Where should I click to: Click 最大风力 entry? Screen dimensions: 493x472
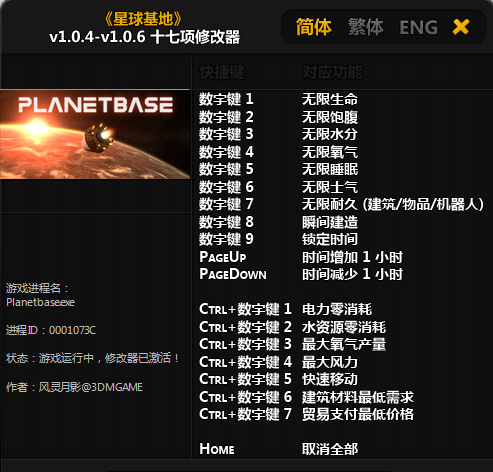coord(330,362)
